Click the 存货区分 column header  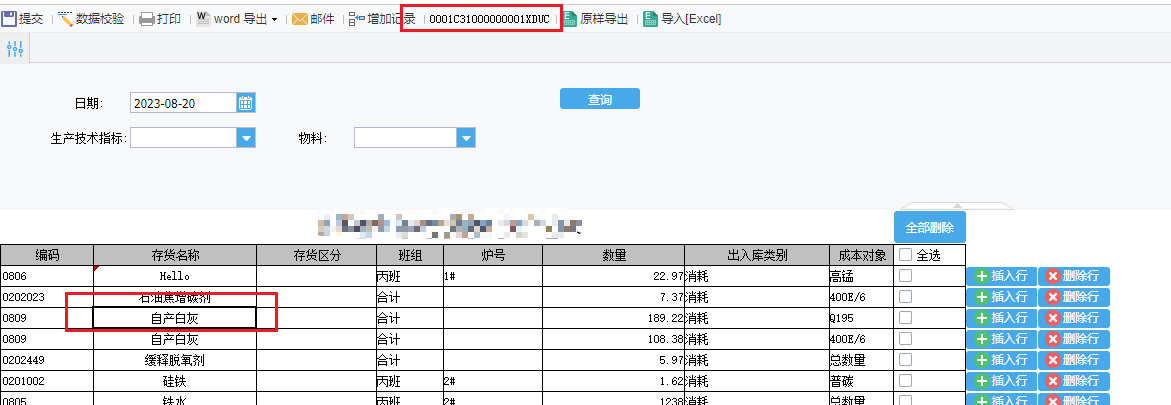[x=317, y=255]
